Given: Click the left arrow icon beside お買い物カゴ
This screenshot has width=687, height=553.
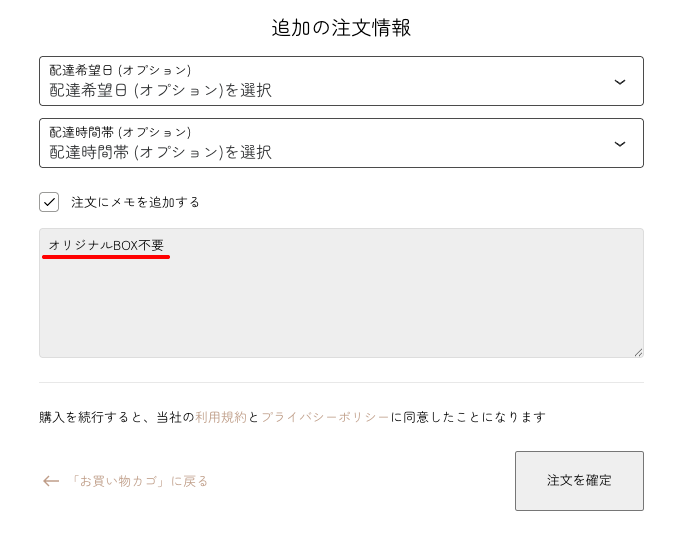Looking at the screenshot, I should (x=51, y=481).
